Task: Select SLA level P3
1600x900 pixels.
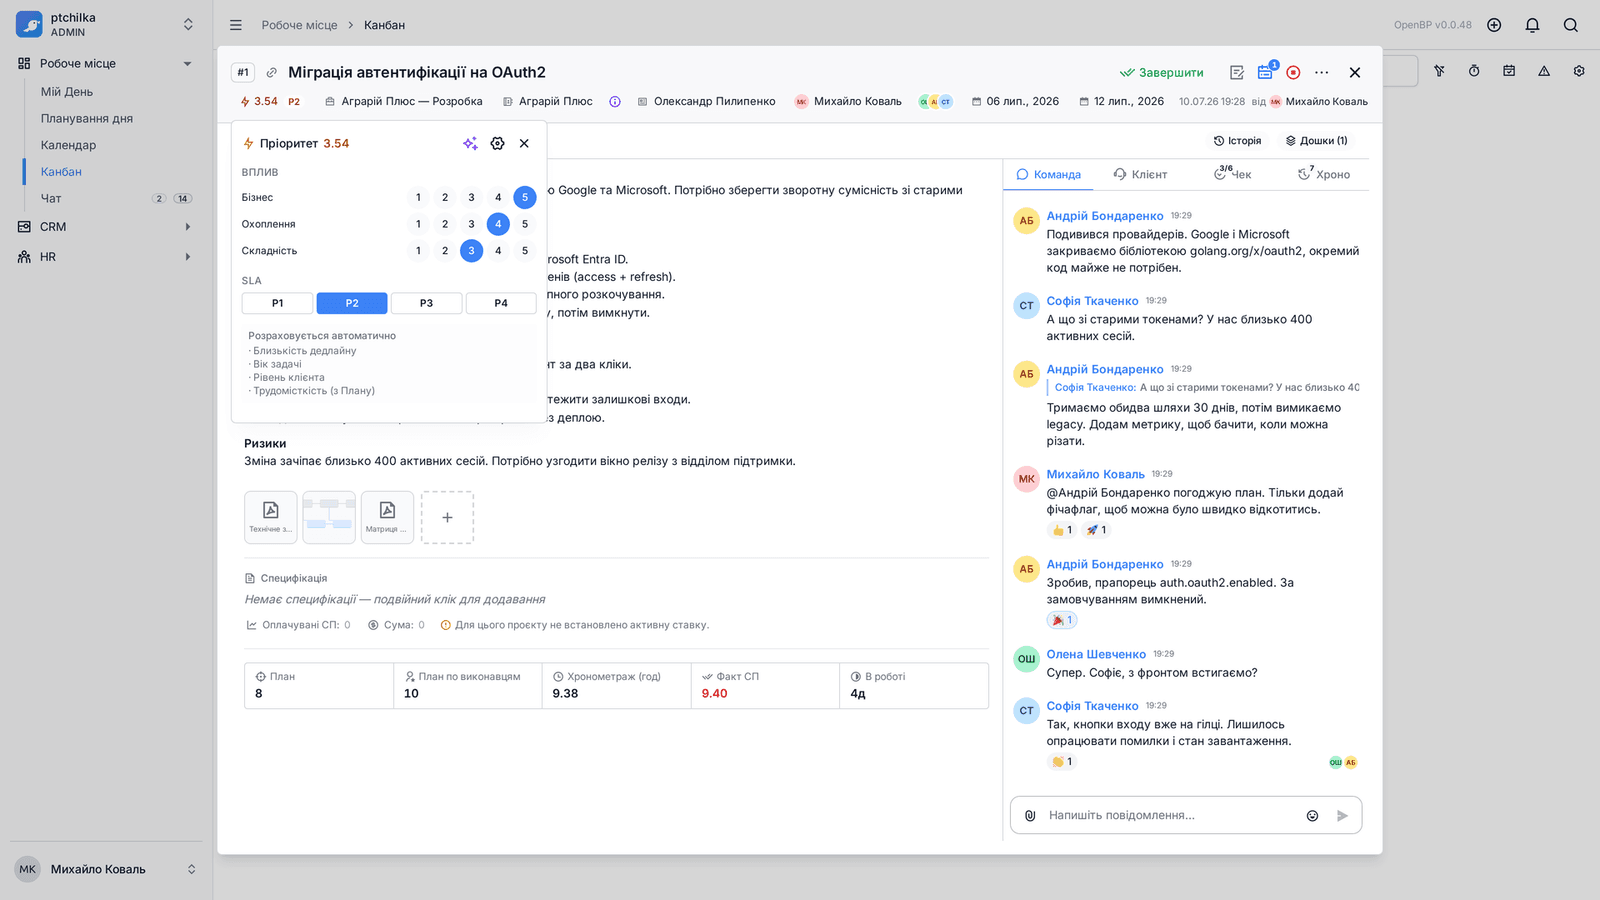Action: (426, 303)
